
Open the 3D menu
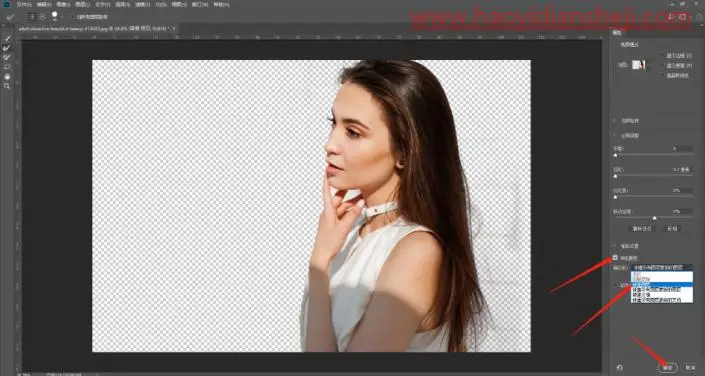[x=161, y=5]
